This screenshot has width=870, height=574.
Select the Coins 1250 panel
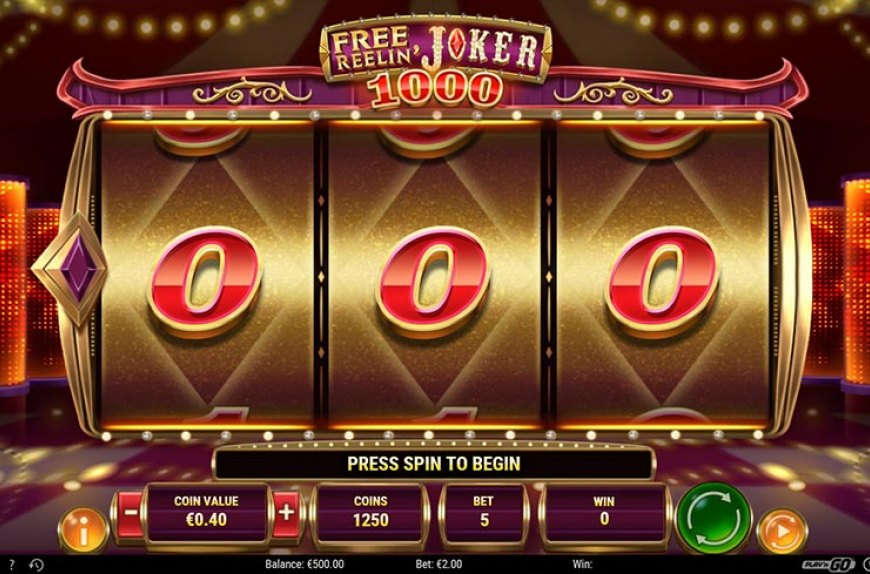[x=371, y=513]
